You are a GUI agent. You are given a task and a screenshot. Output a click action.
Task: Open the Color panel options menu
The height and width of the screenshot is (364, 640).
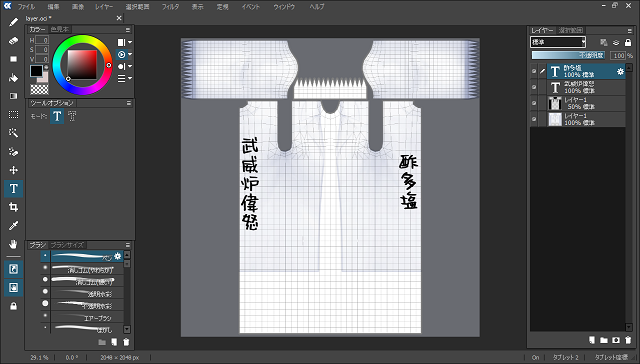128,30
